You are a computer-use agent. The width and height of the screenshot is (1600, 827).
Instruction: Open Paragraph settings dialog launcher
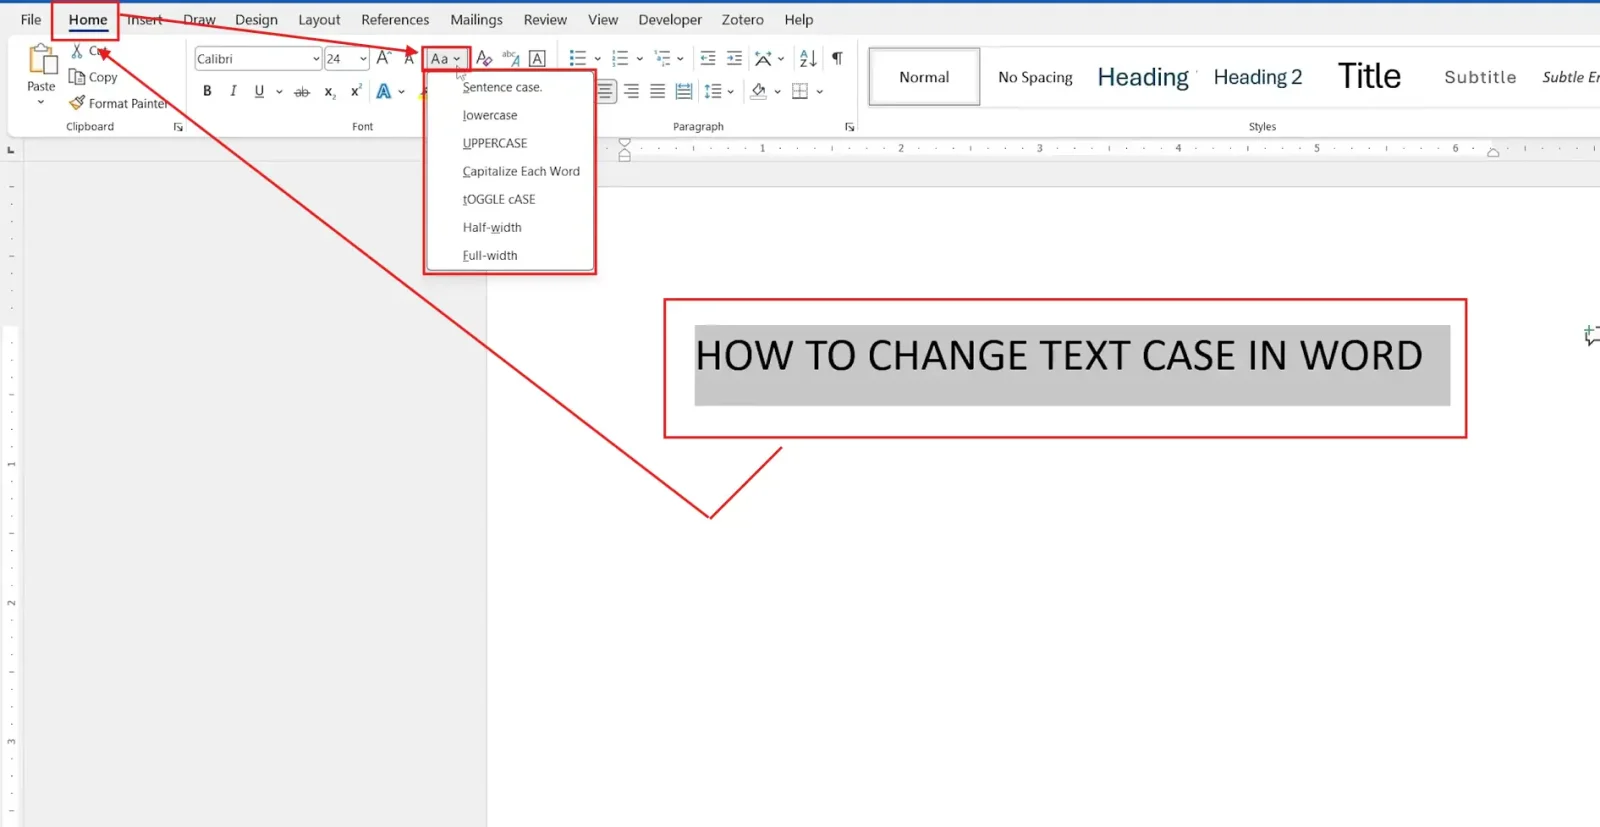pyautogui.click(x=850, y=127)
